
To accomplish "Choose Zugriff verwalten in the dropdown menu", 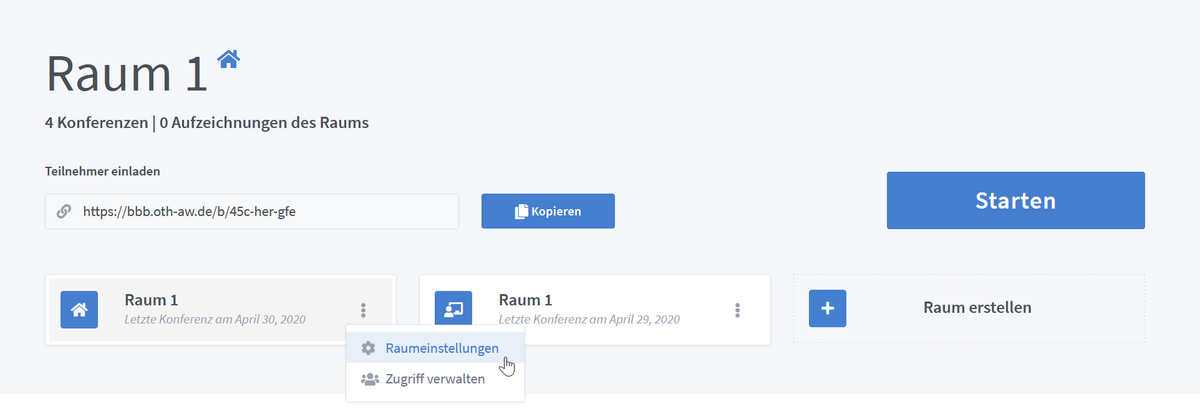I will [x=435, y=379].
